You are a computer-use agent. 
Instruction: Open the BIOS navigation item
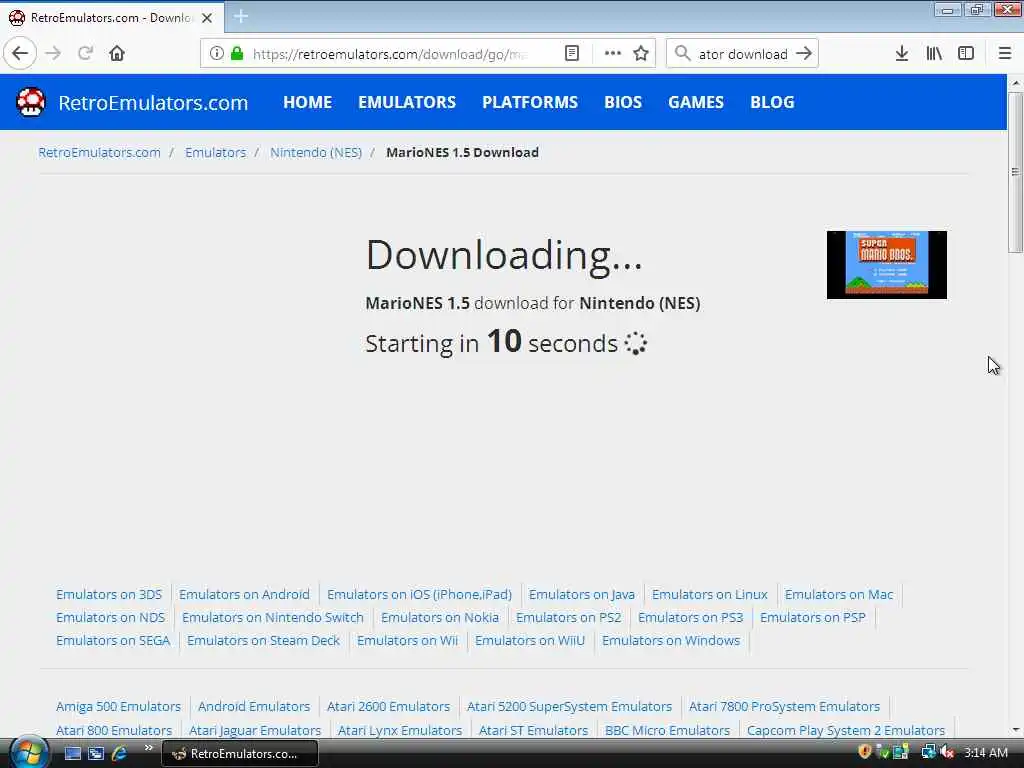[x=623, y=102]
